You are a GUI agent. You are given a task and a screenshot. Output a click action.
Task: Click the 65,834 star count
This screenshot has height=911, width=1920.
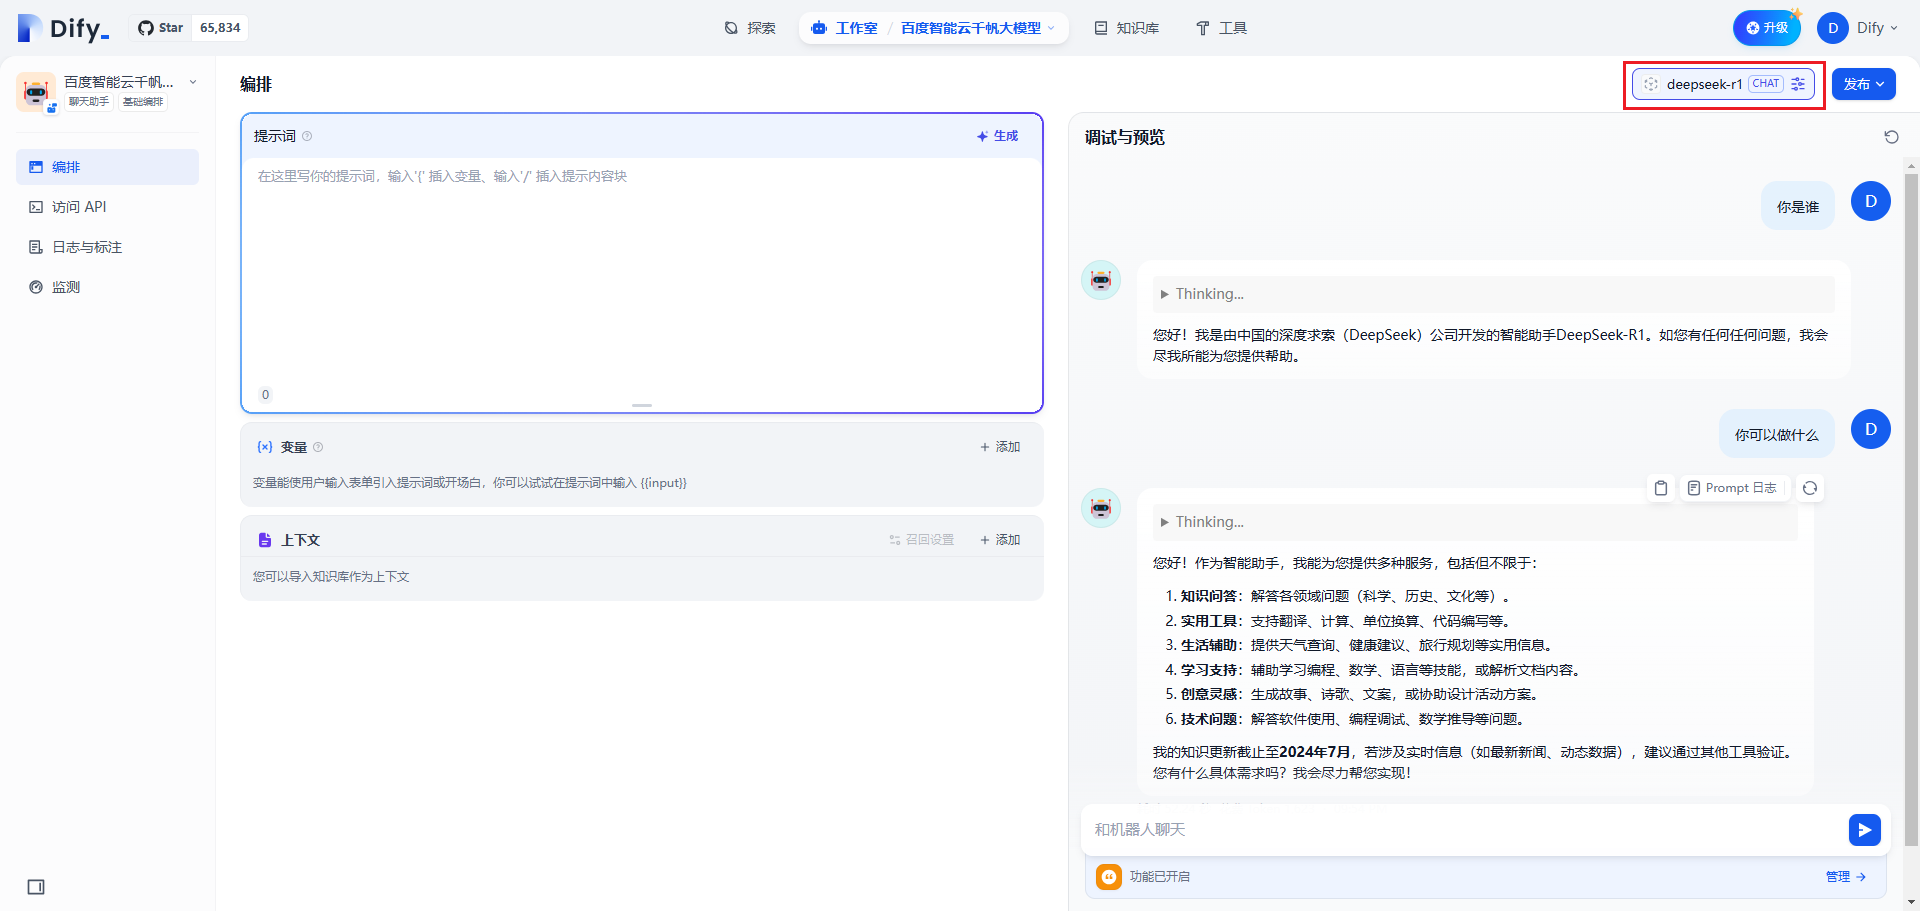220,28
